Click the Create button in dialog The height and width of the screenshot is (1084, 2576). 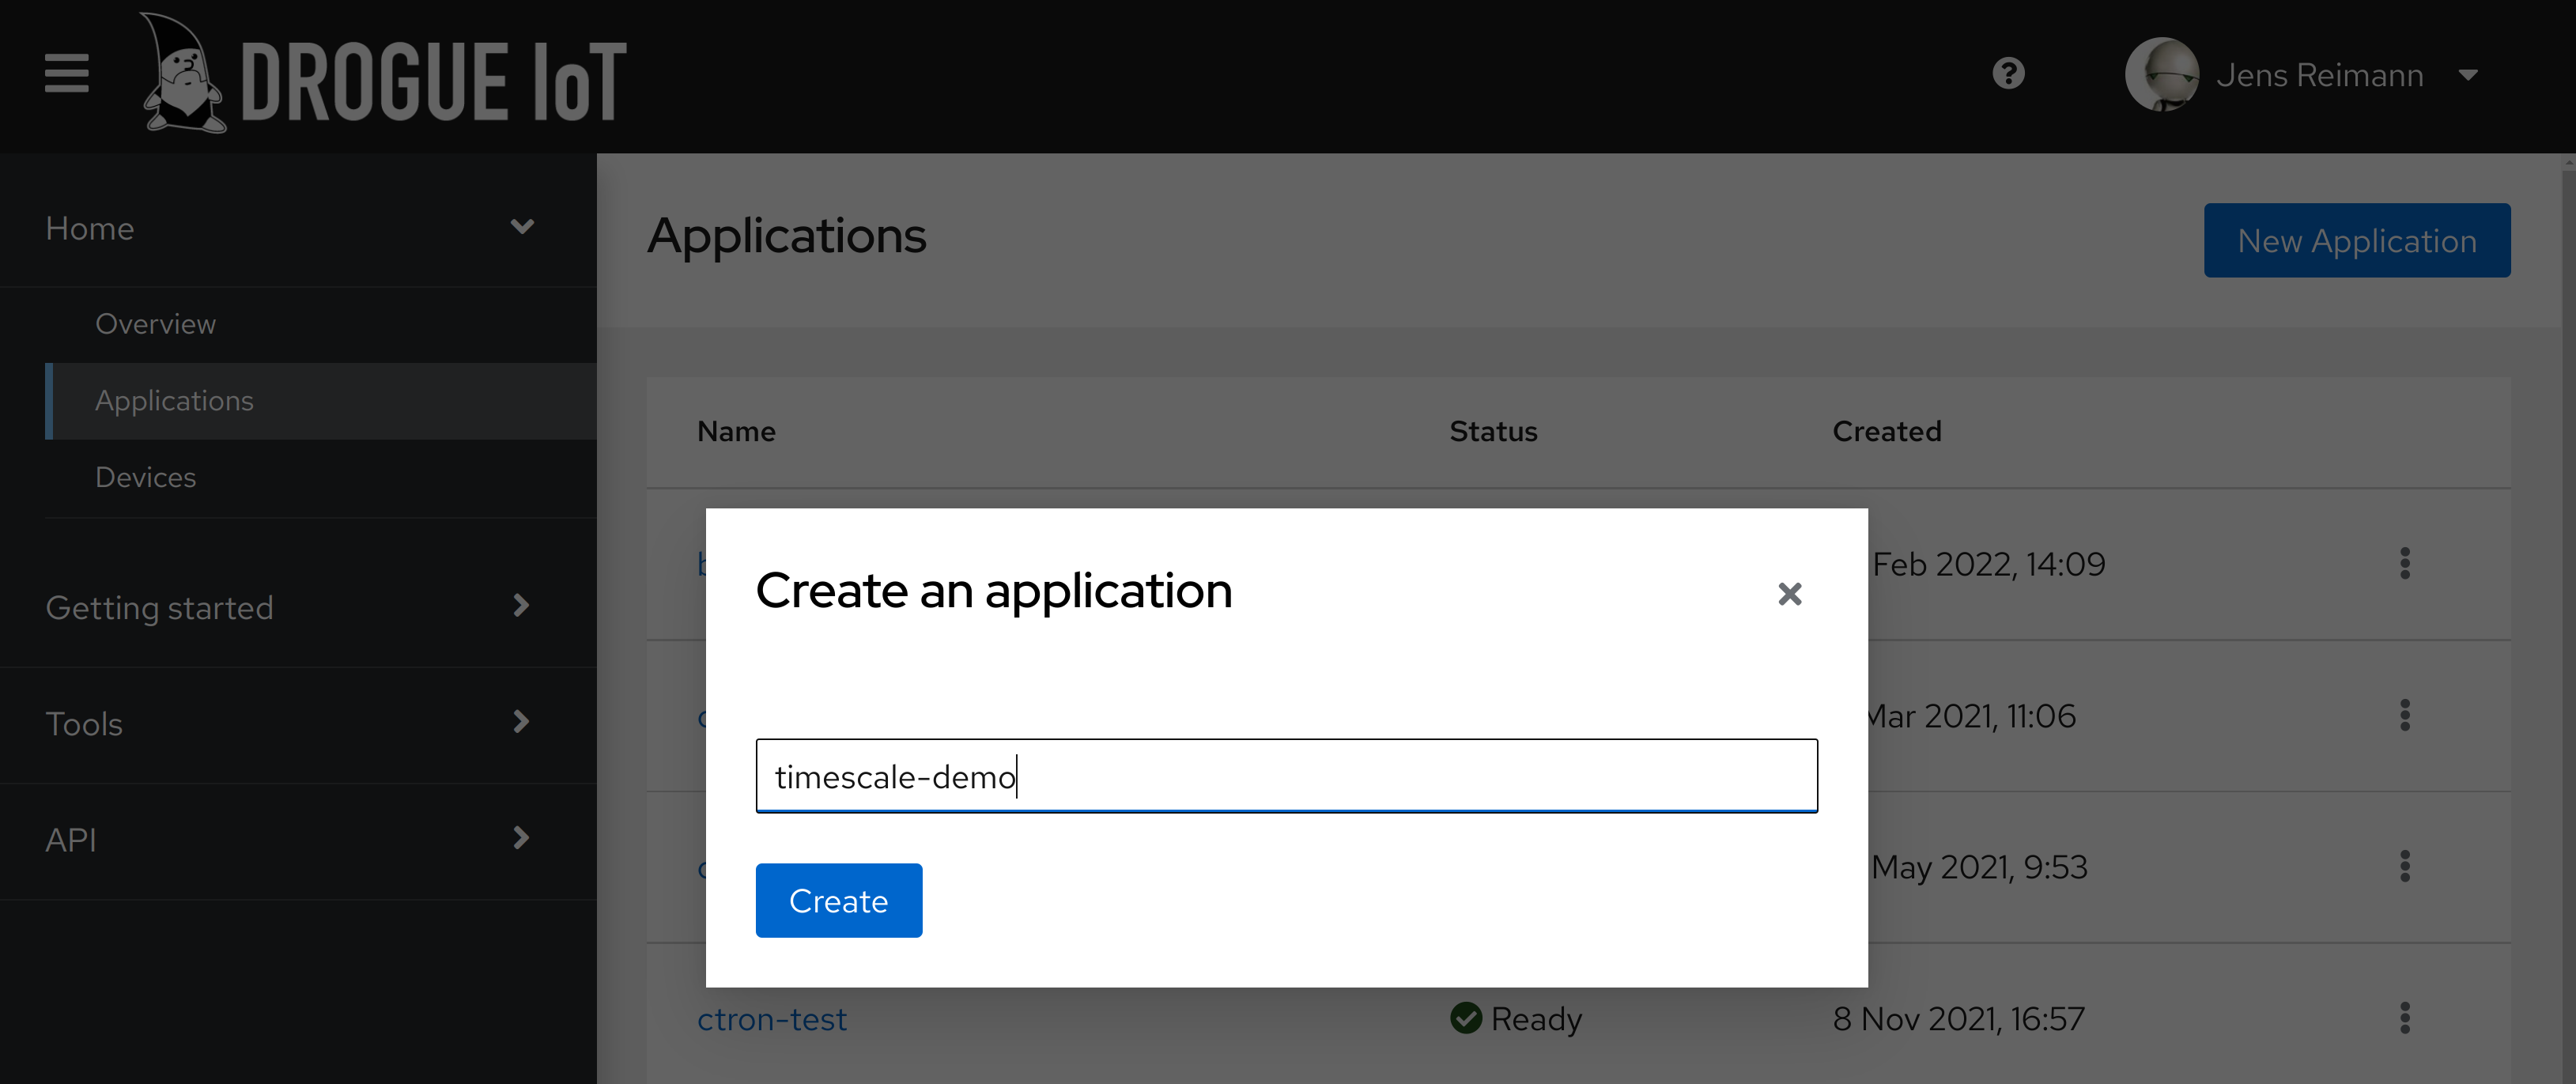coord(838,900)
